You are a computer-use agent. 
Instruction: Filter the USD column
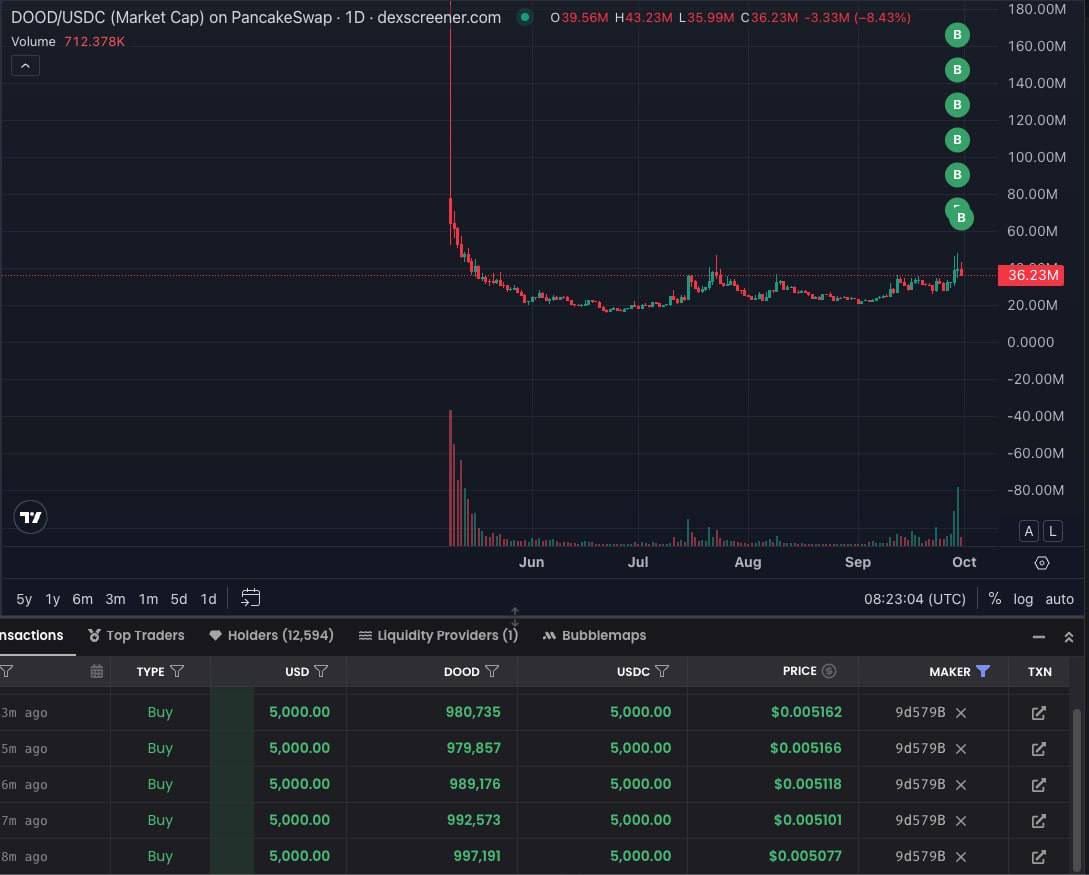(321, 672)
